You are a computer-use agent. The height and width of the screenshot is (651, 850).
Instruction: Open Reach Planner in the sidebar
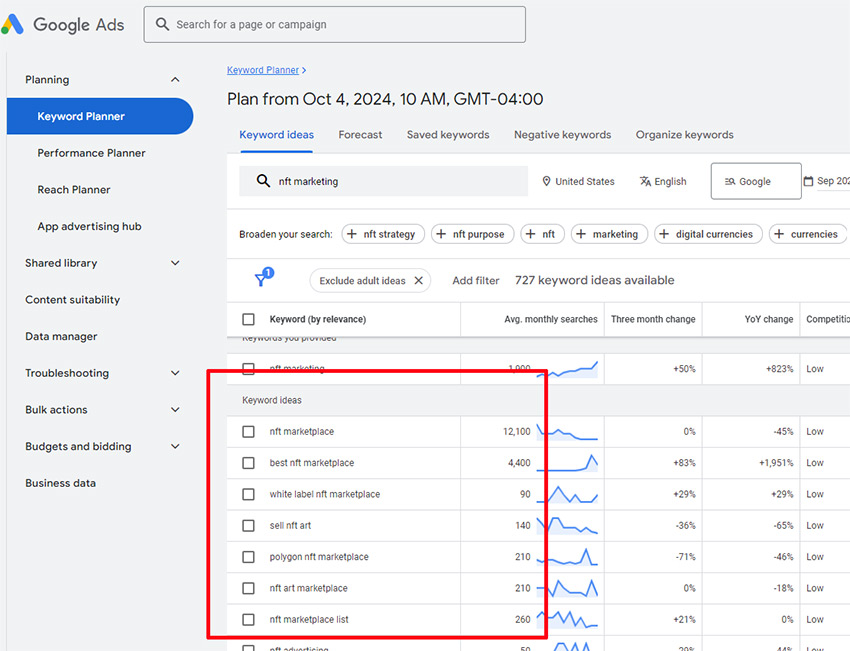74,190
